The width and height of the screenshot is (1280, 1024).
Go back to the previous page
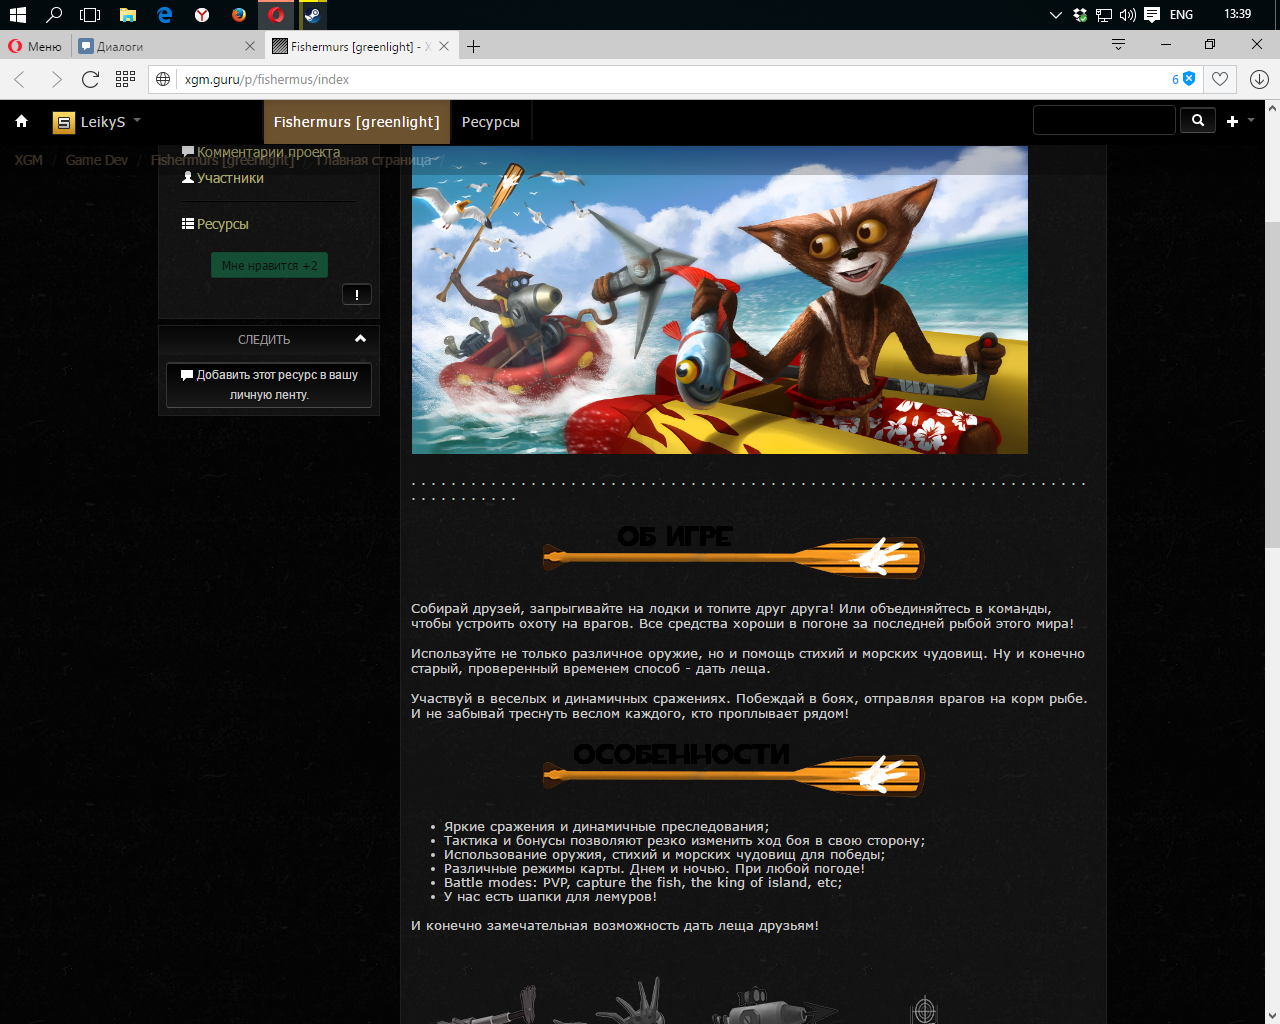pos(20,79)
